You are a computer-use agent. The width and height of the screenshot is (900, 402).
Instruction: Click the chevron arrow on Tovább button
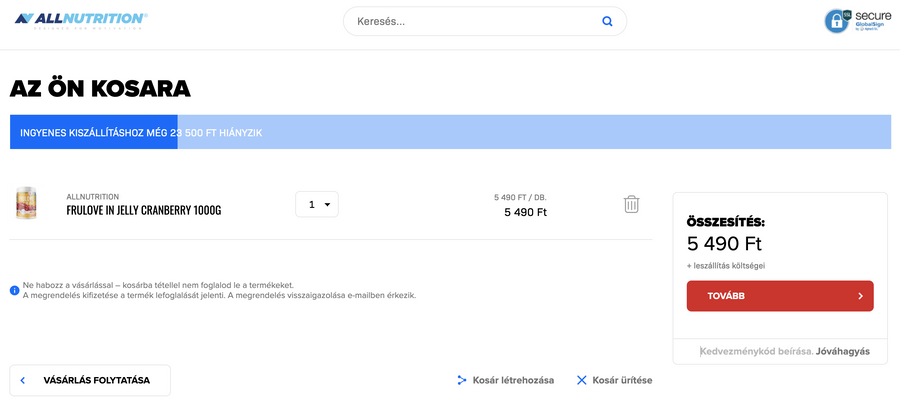860,296
